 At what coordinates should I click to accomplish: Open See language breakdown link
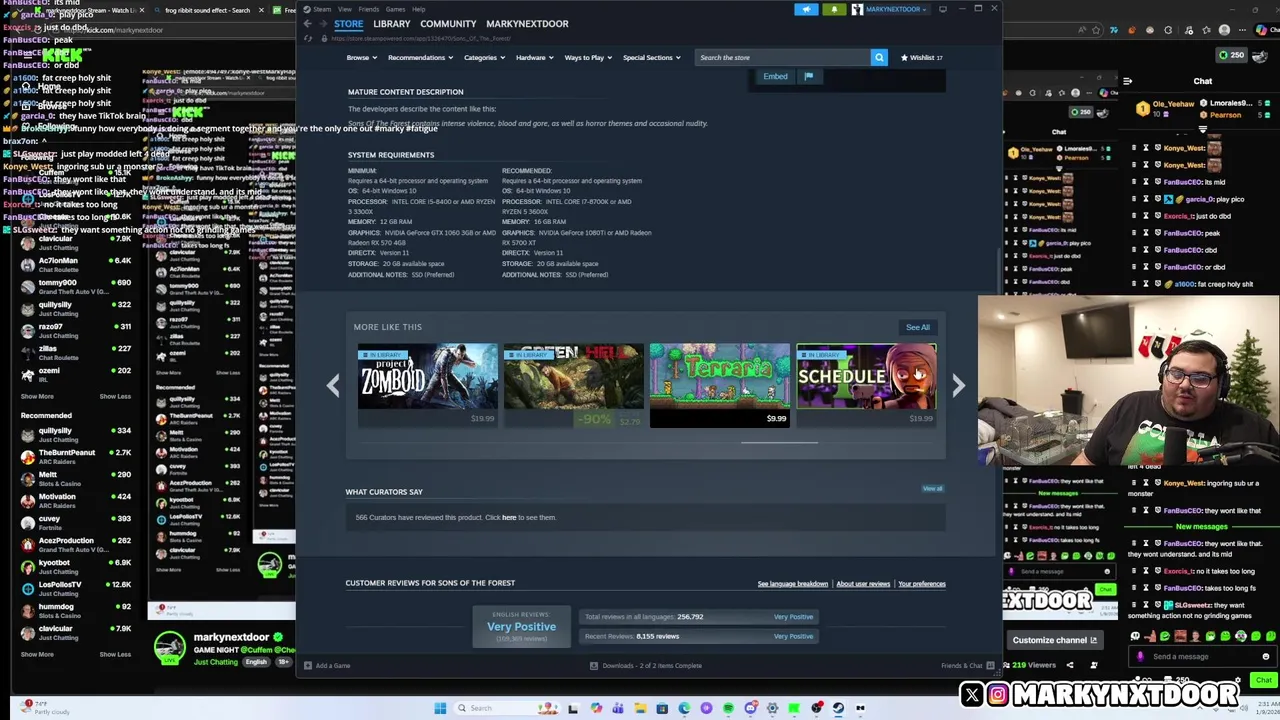click(793, 584)
